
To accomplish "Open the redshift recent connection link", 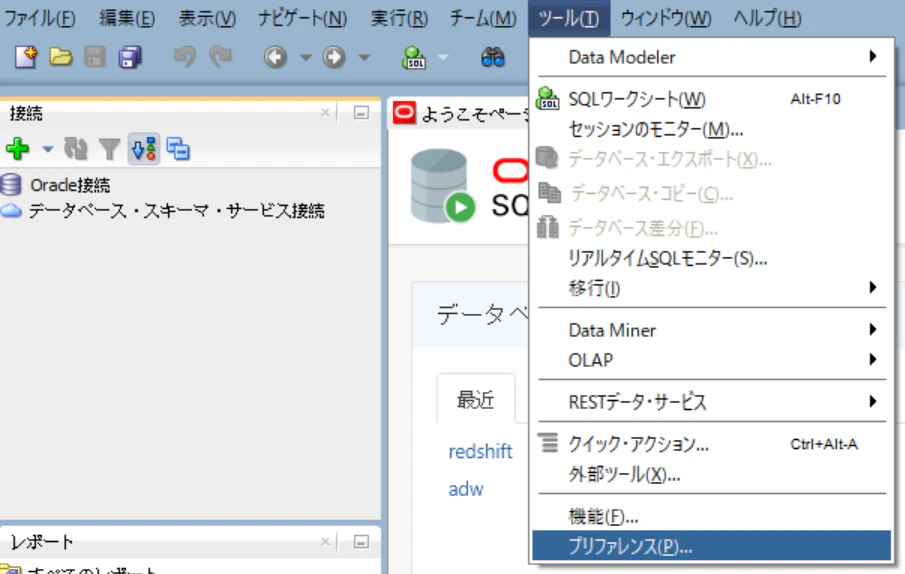I will coord(480,451).
